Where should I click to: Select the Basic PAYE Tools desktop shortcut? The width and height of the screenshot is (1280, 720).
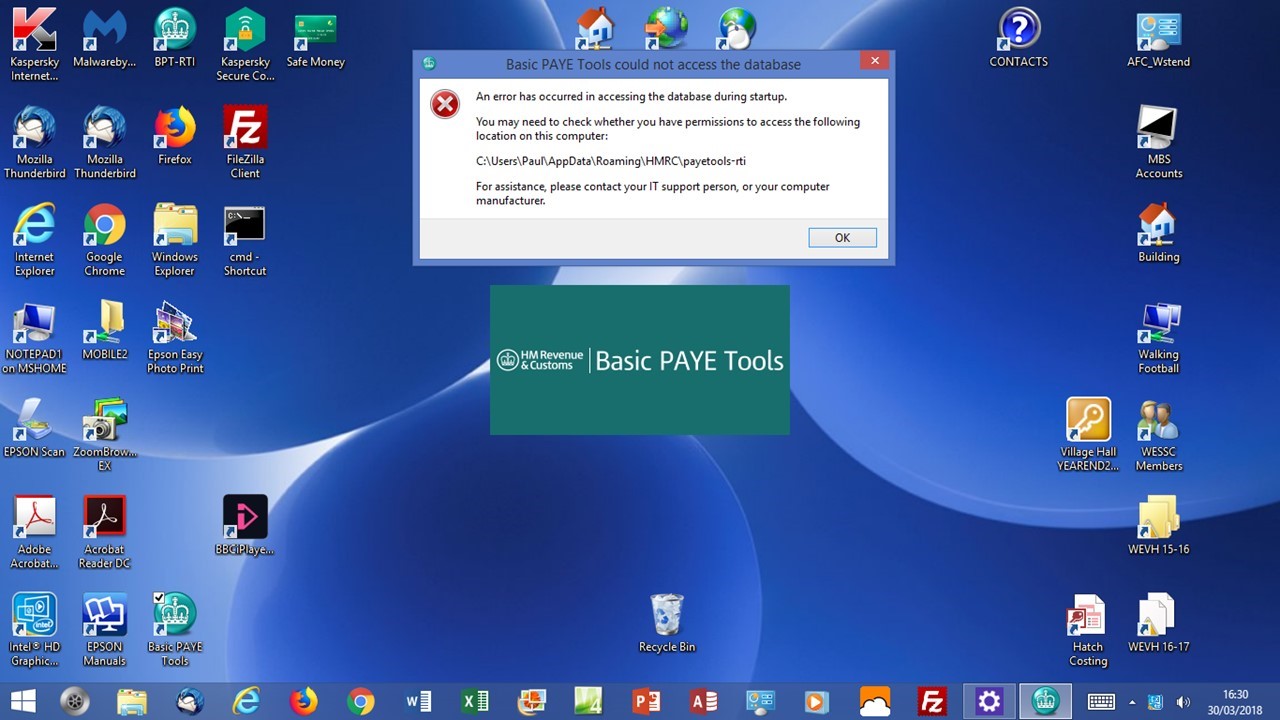[175, 630]
